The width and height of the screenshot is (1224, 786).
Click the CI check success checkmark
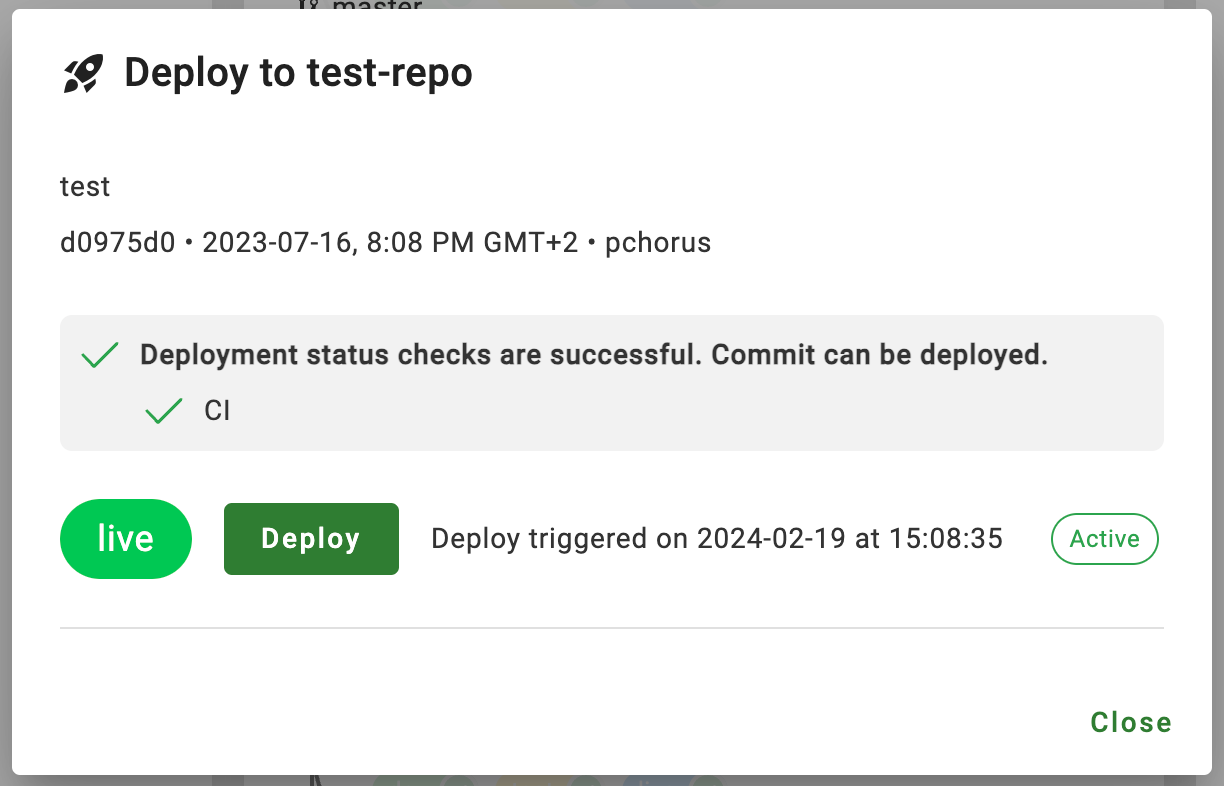[x=163, y=411]
